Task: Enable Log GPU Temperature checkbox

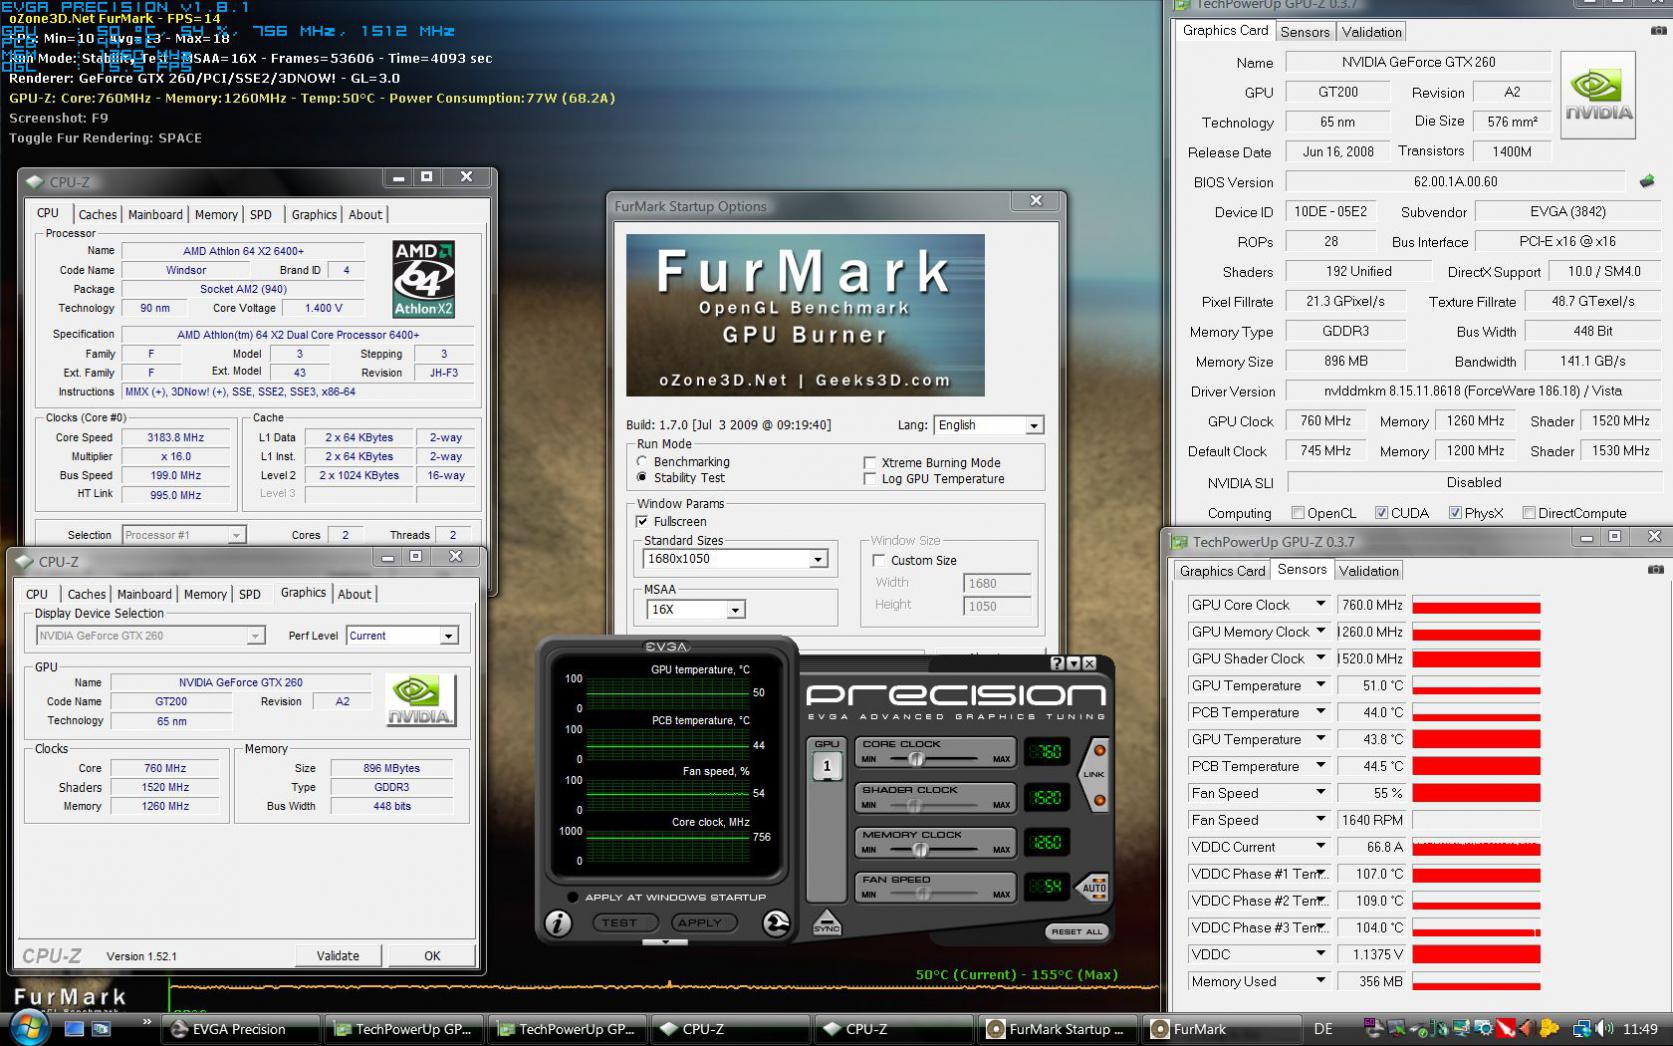Action: 869,479
